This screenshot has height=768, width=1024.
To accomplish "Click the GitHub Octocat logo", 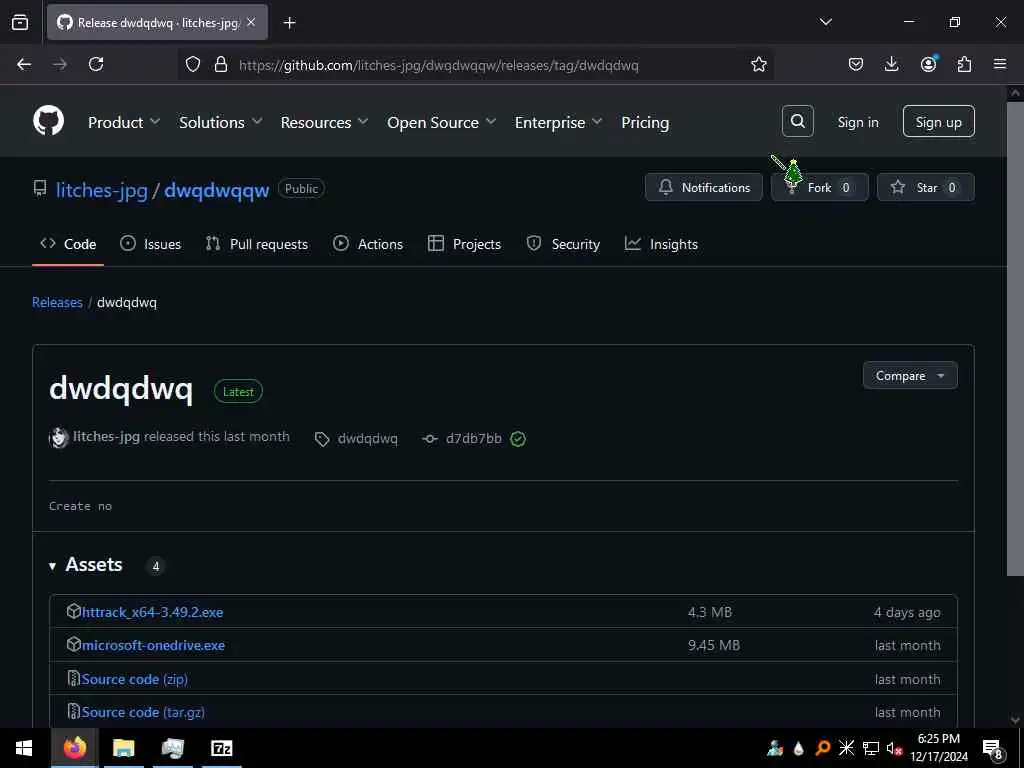I will point(48,121).
